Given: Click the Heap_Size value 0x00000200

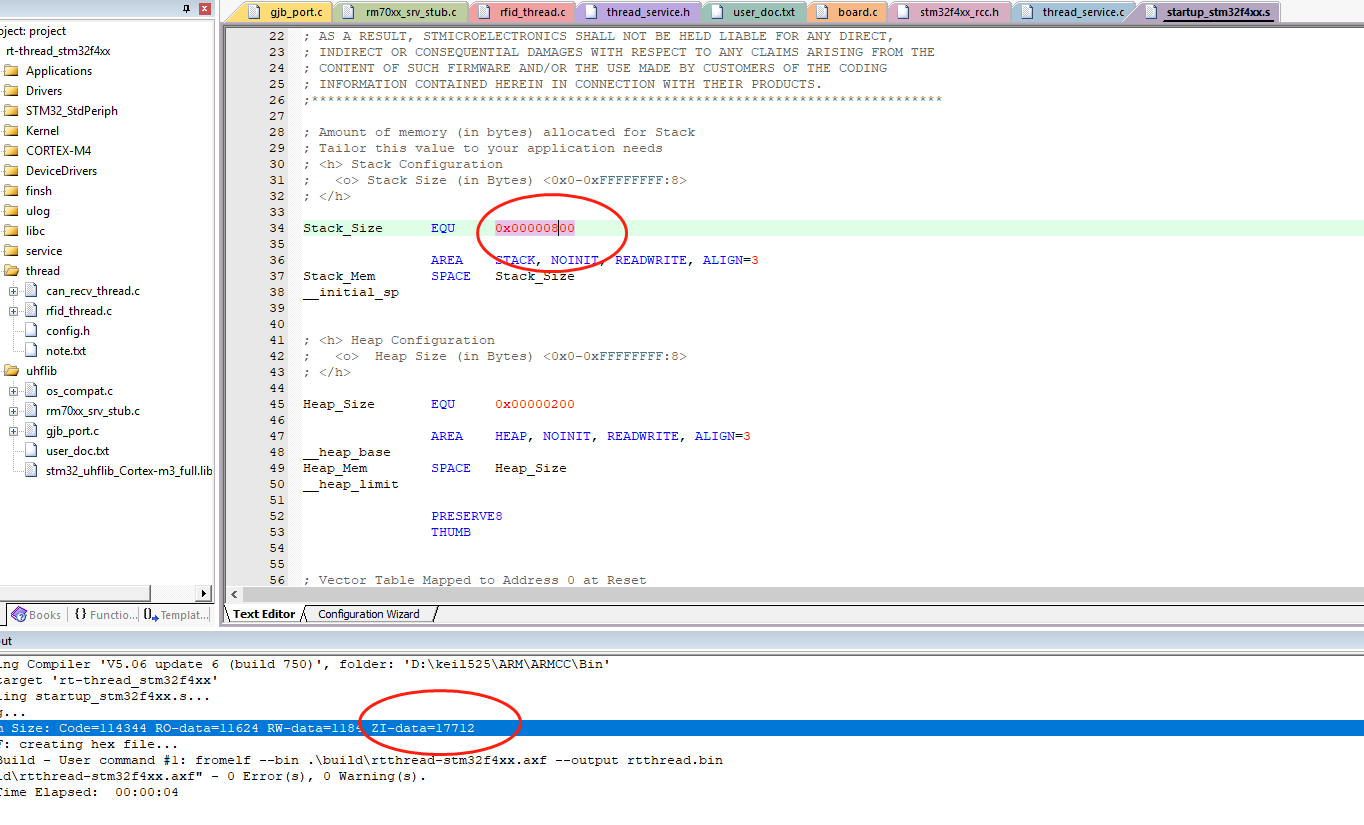Looking at the screenshot, I should [x=535, y=404].
